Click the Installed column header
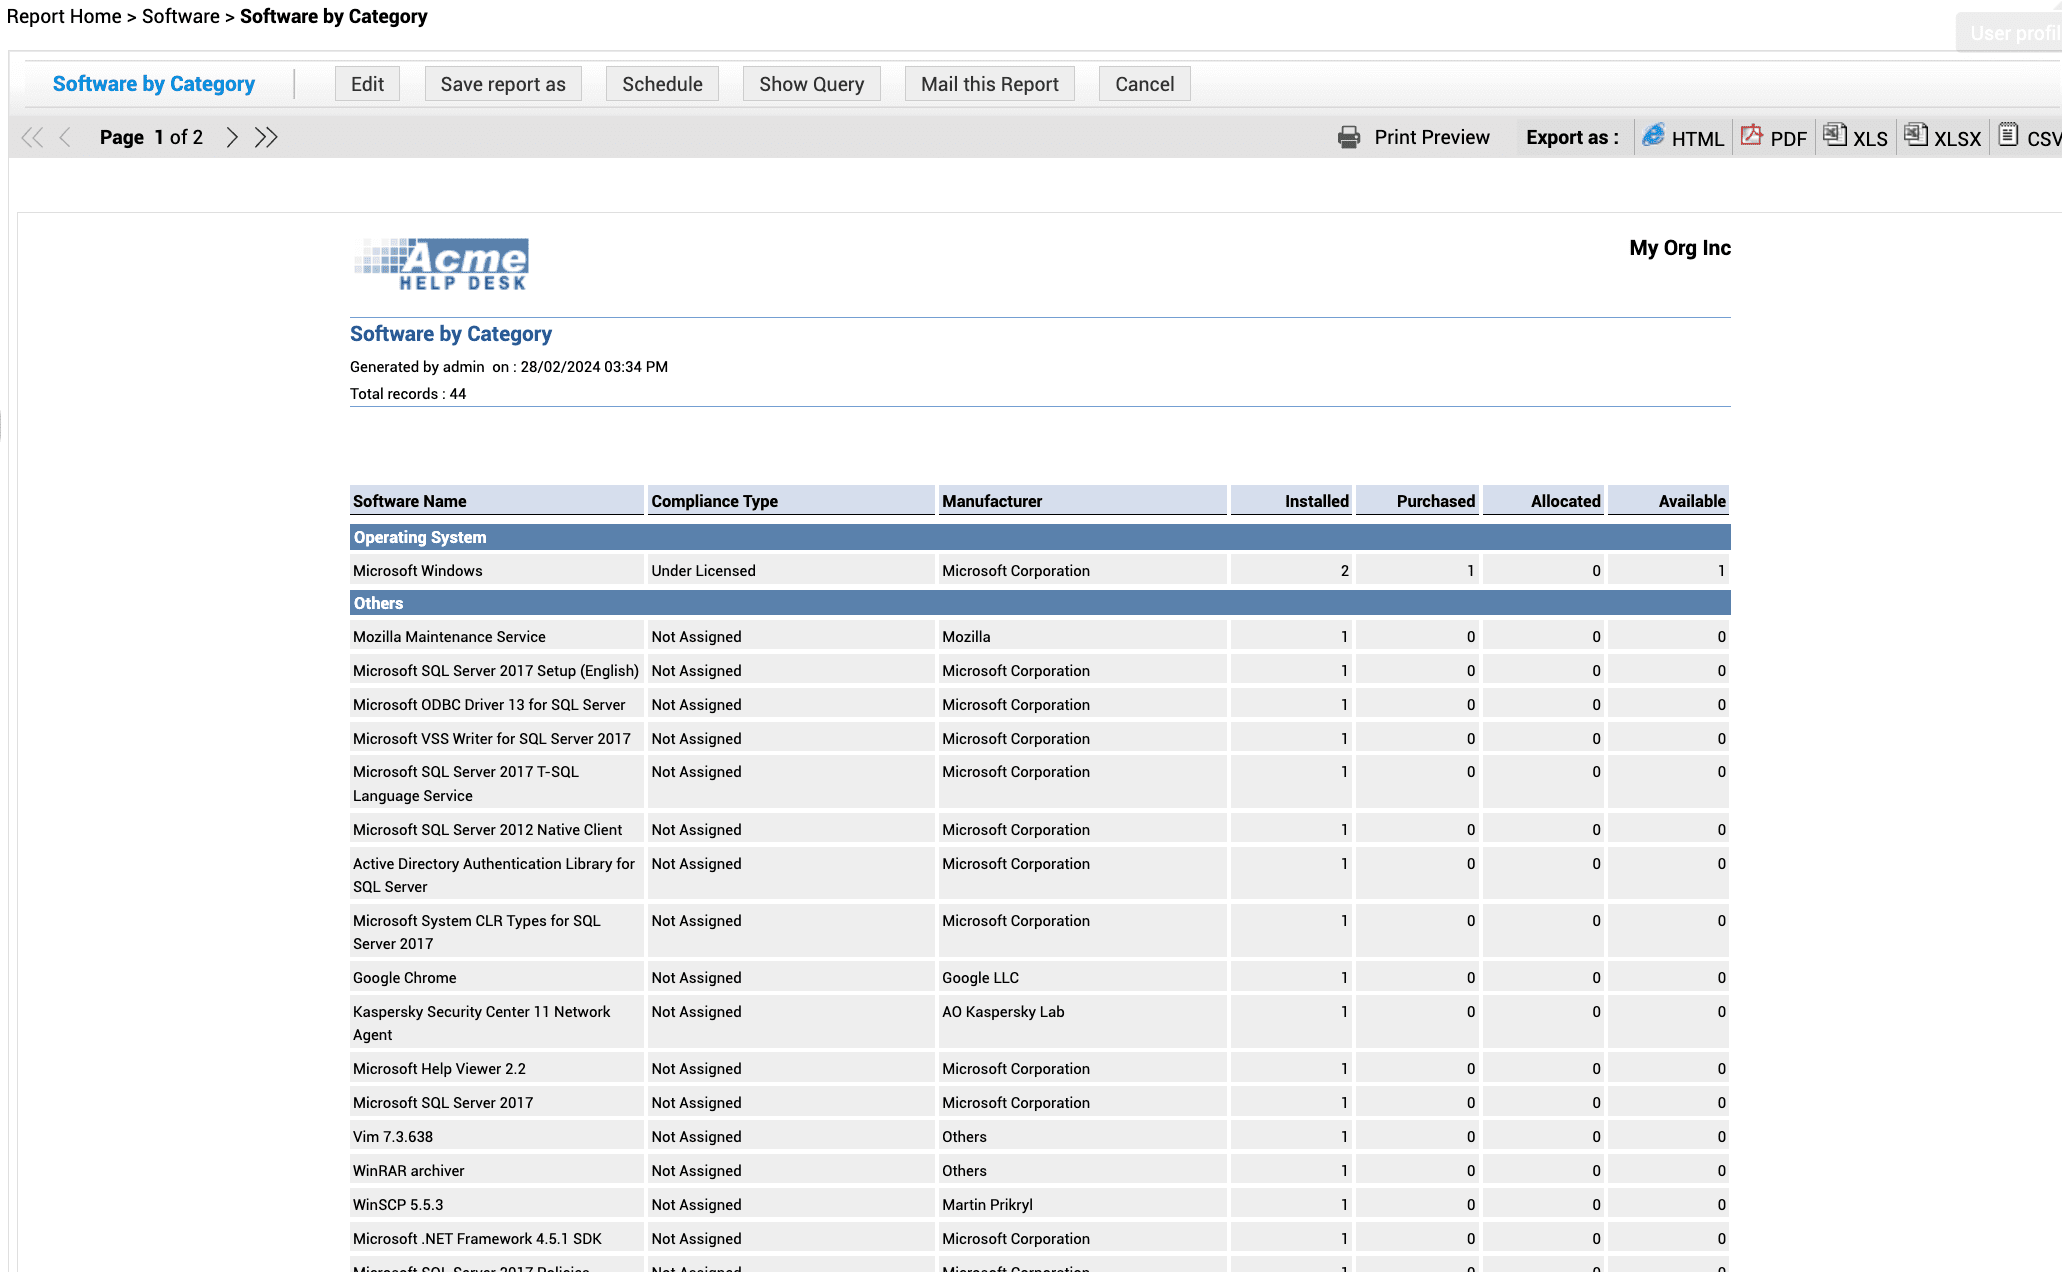The height and width of the screenshot is (1272, 2062). coord(1316,501)
